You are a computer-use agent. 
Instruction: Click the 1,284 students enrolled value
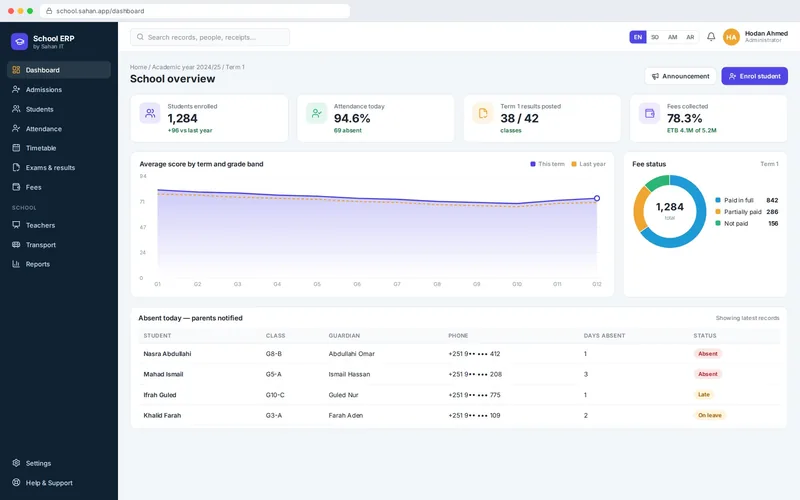point(183,118)
